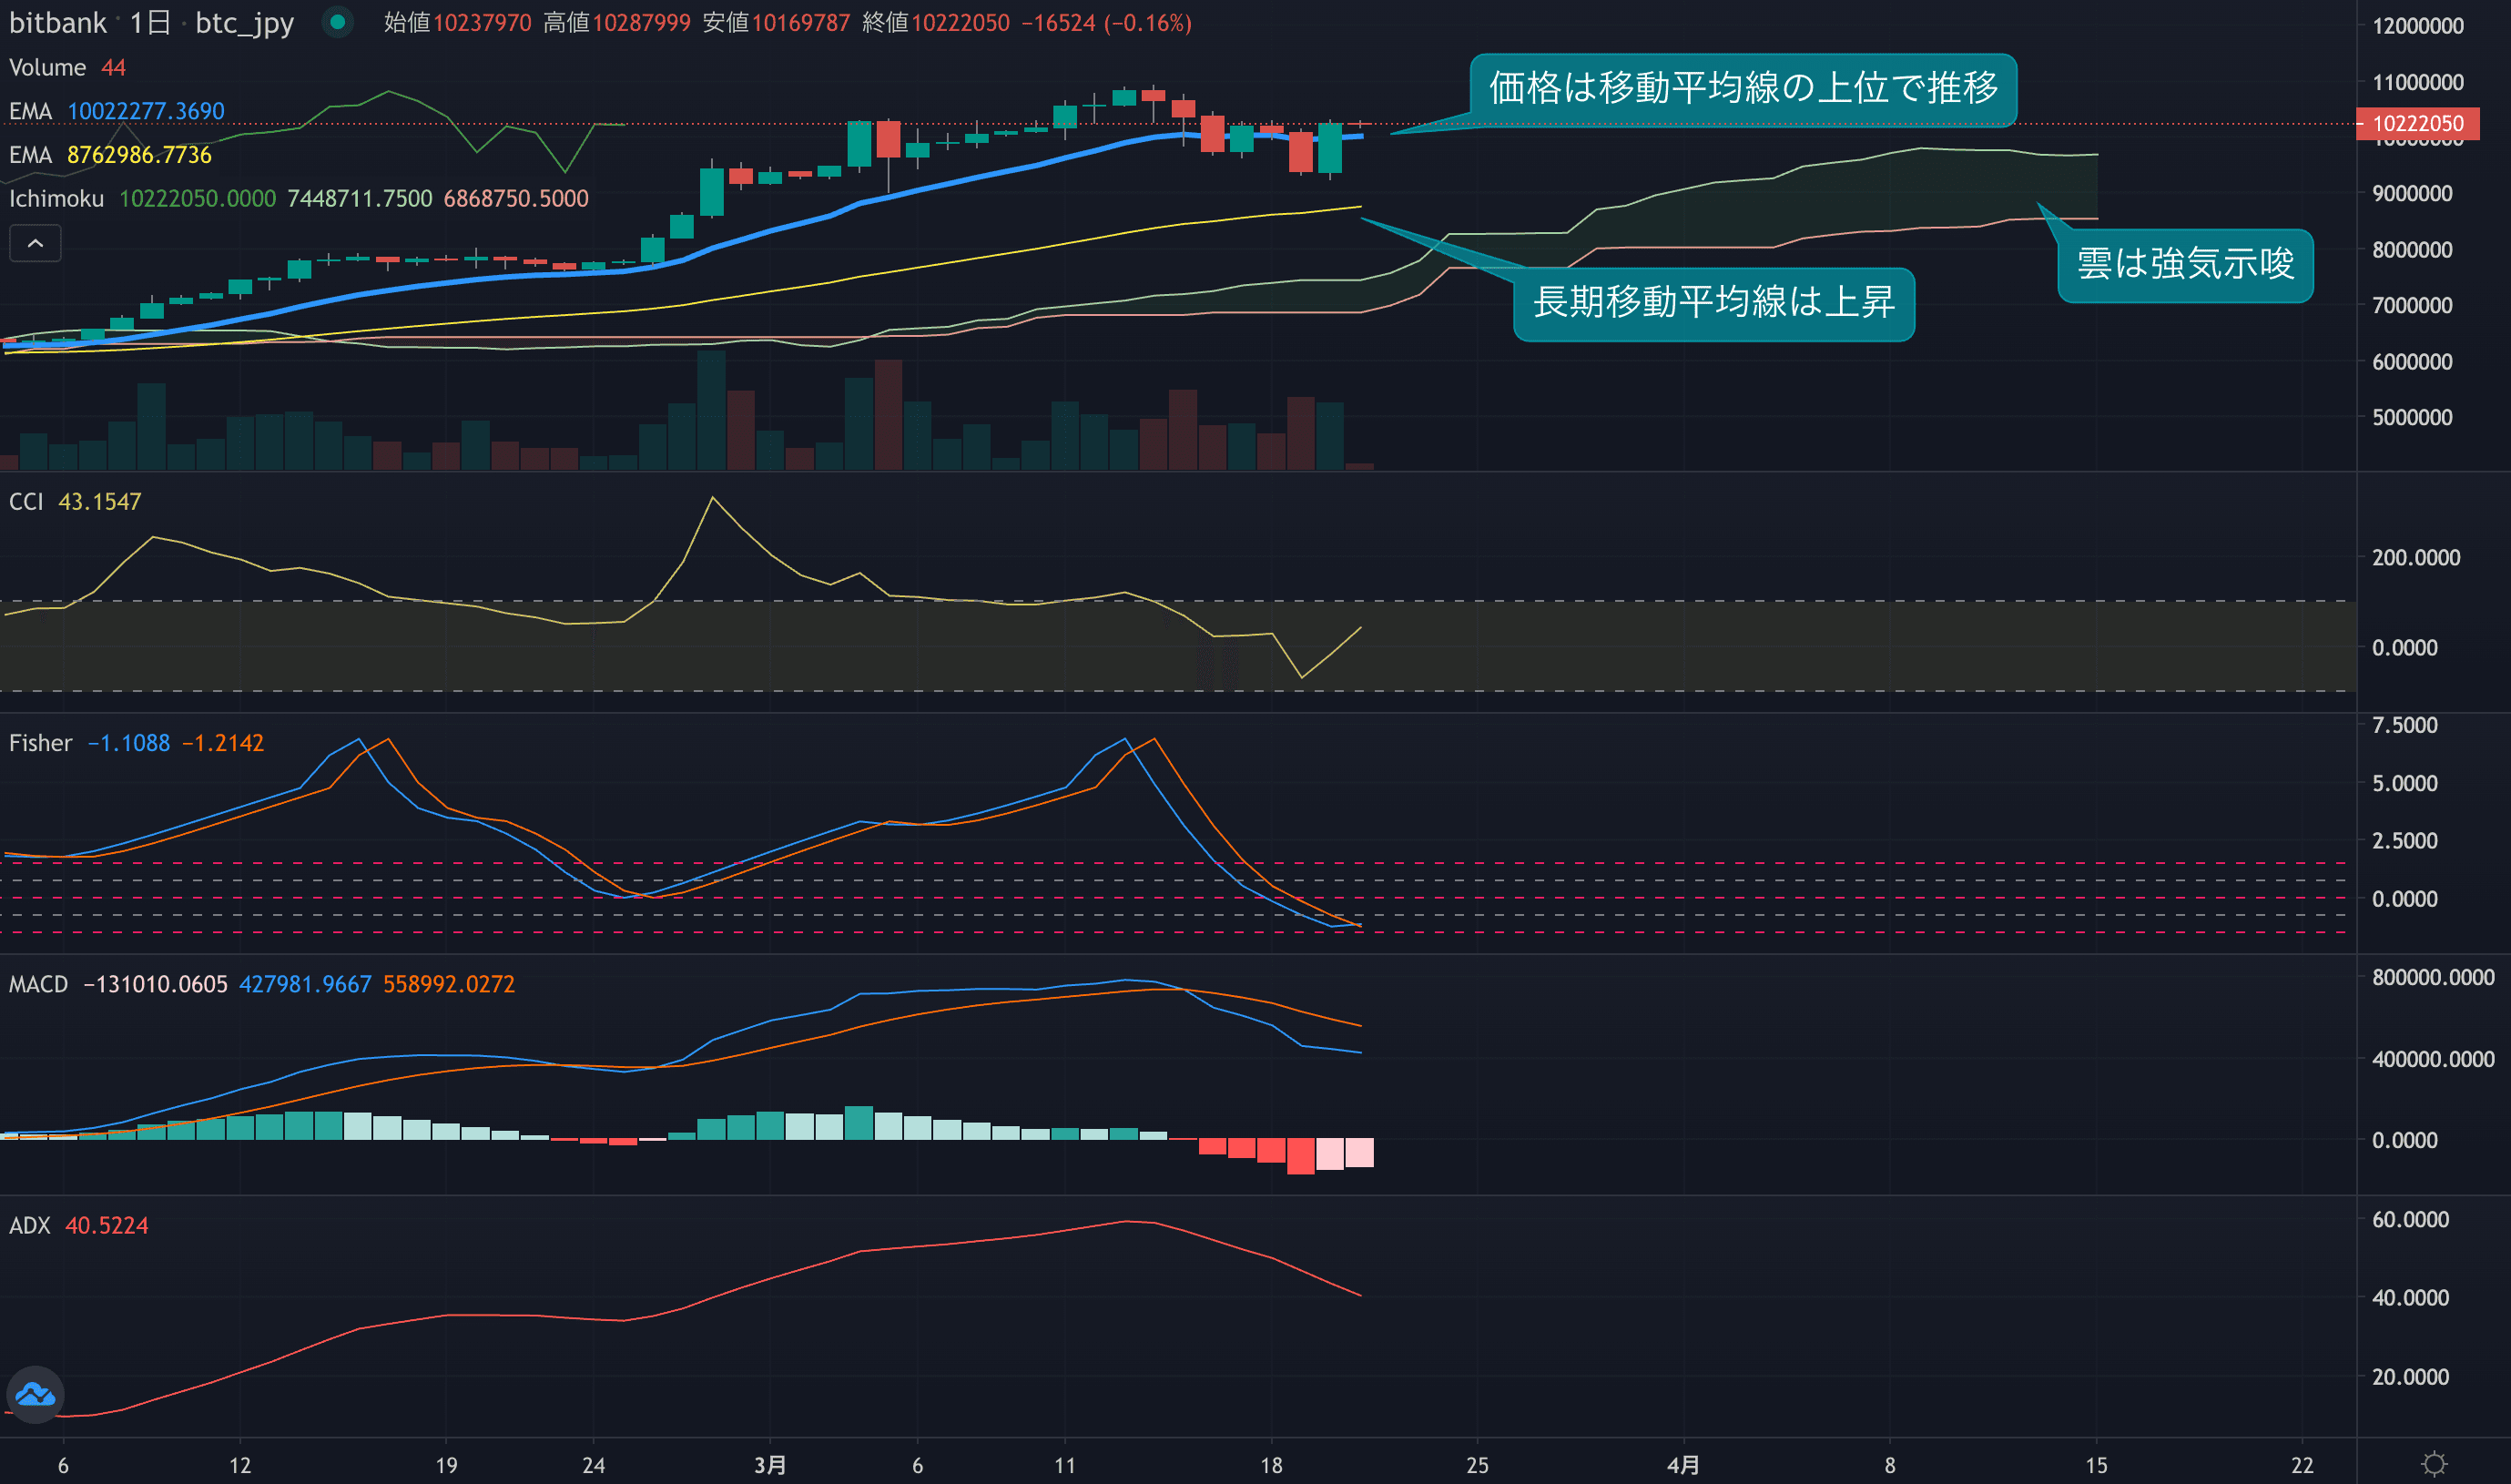Select the 長期移動平均線は上昇 callout annotation
Image resolution: width=2511 pixels, height=1484 pixels.
(x=1713, y=303)
